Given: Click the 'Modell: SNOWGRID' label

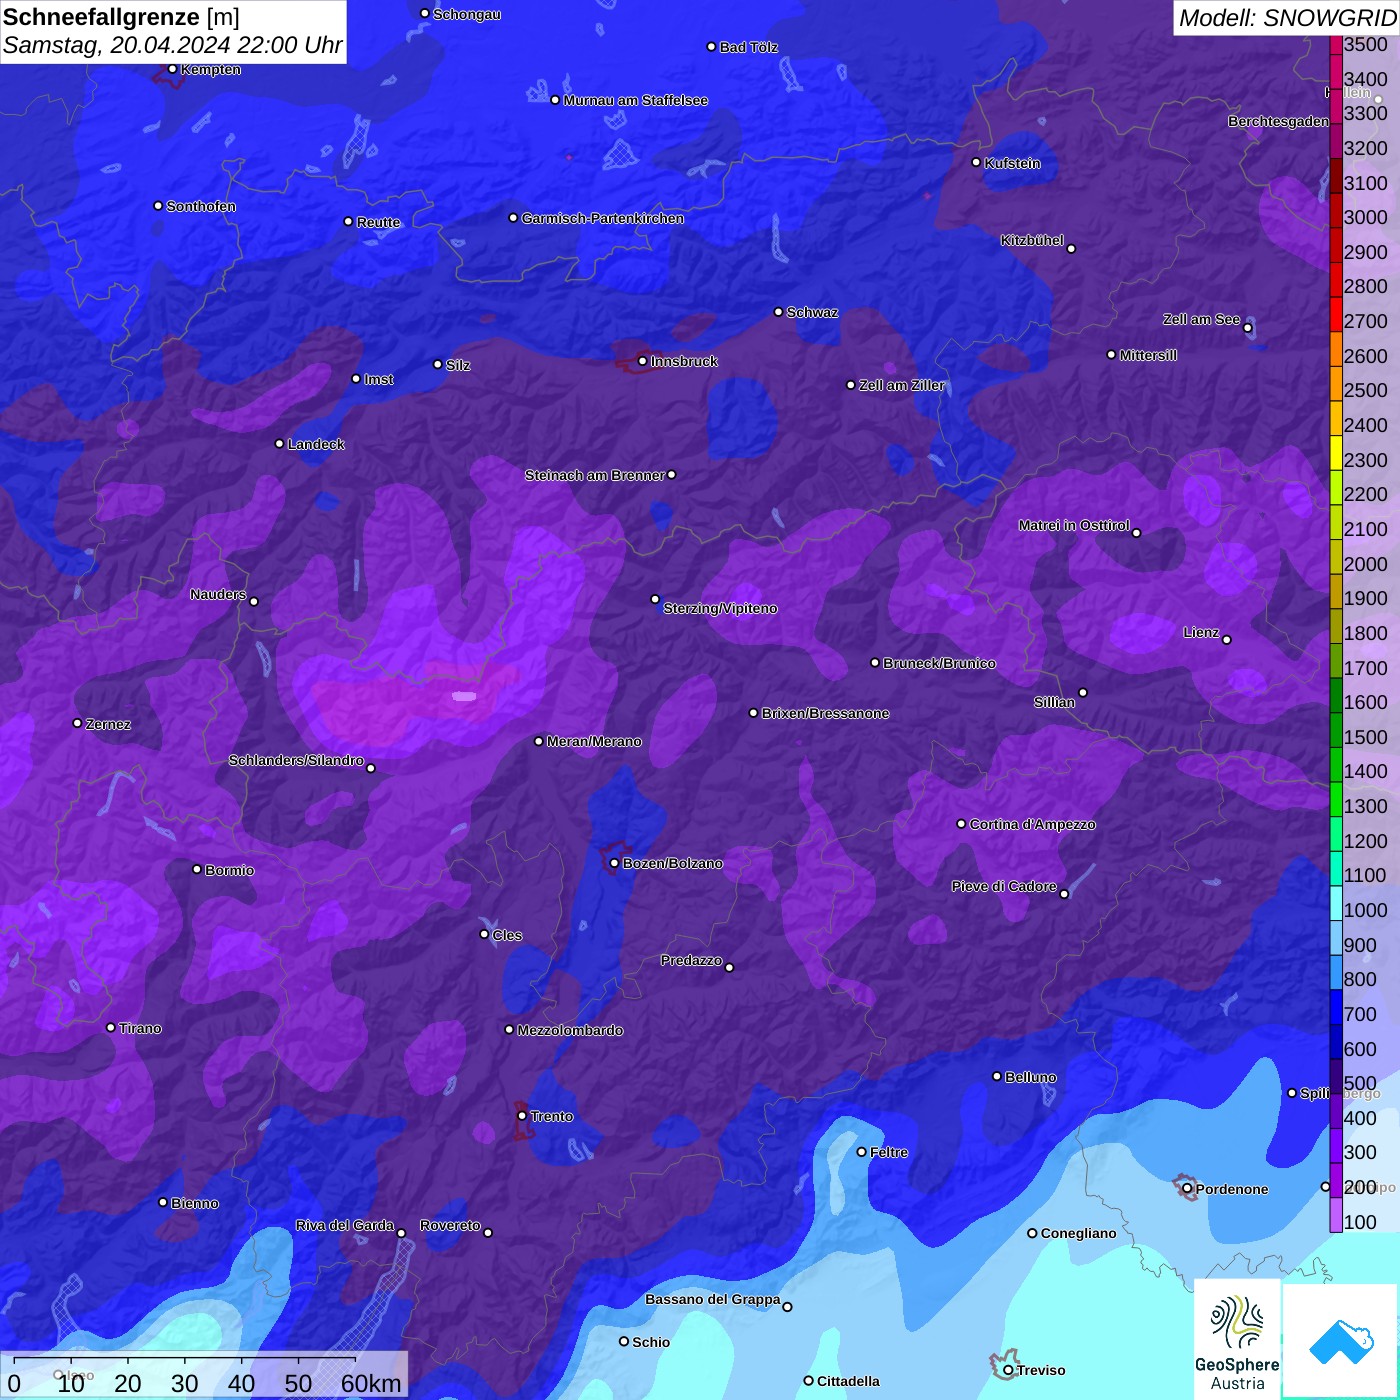Looking at the screenshot, I should [x=1286, y=17].
